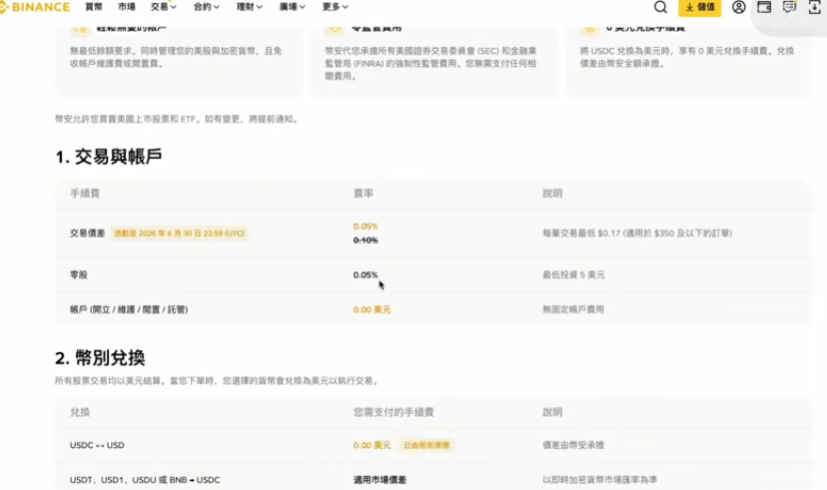Image resolution: width=827 pixels, height=490 pixels.
Task: Open the user profile icon
Action: coord(738,7)
